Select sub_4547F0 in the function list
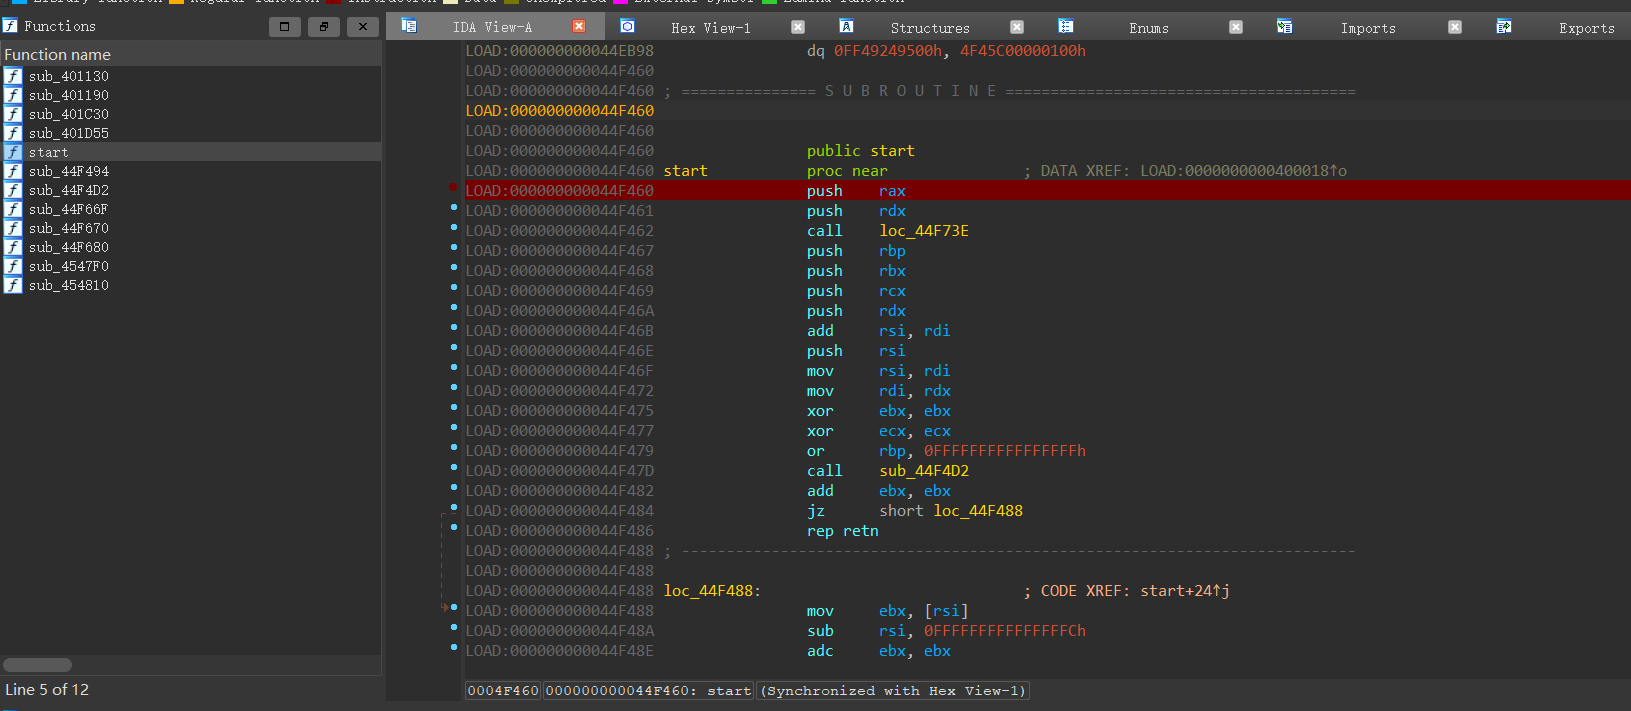This screenshot has height=711, width=1631. (x=68, y=266)
